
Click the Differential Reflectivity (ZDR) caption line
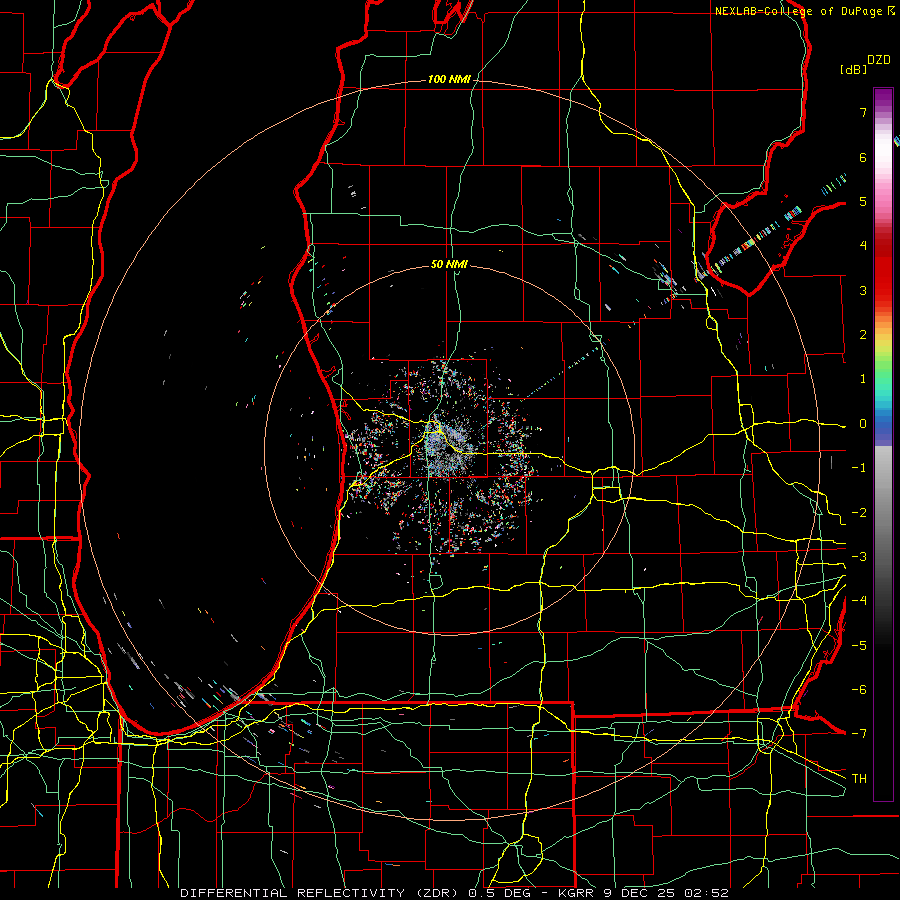(454, 893)
